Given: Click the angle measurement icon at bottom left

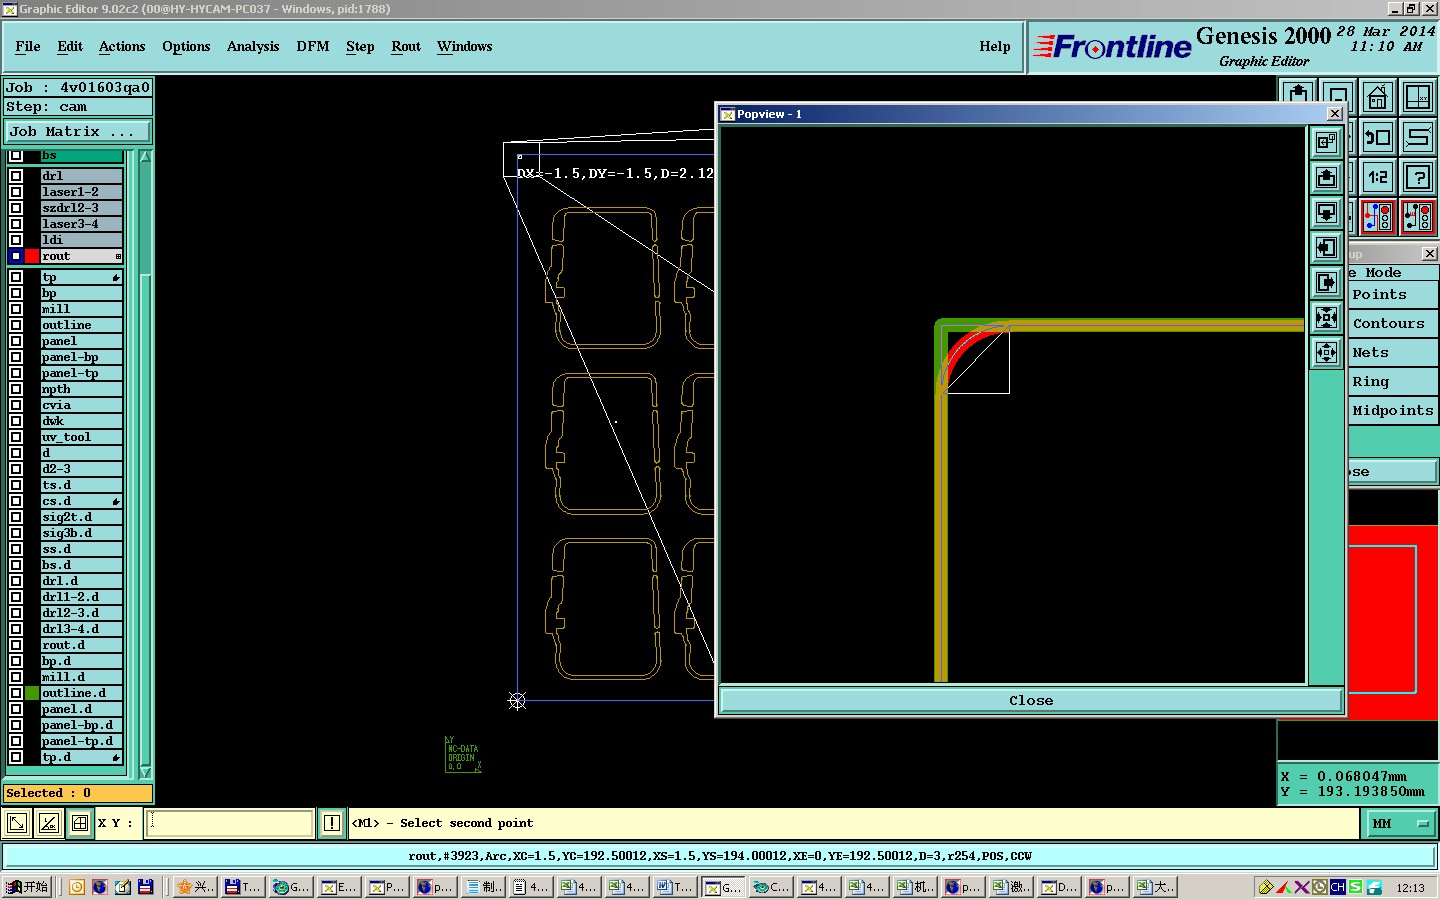Looking at the screenshot, I should (48, 823).
